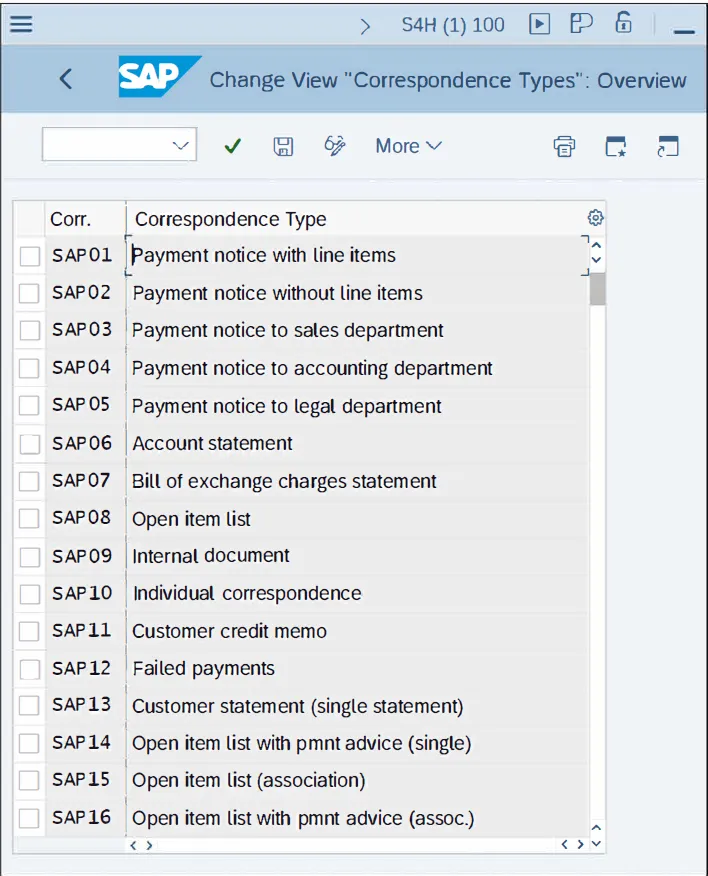Select the SAP09 row checkbox
Image resolution: width=708 pixels, height=876 pixels.
(30, 557)
